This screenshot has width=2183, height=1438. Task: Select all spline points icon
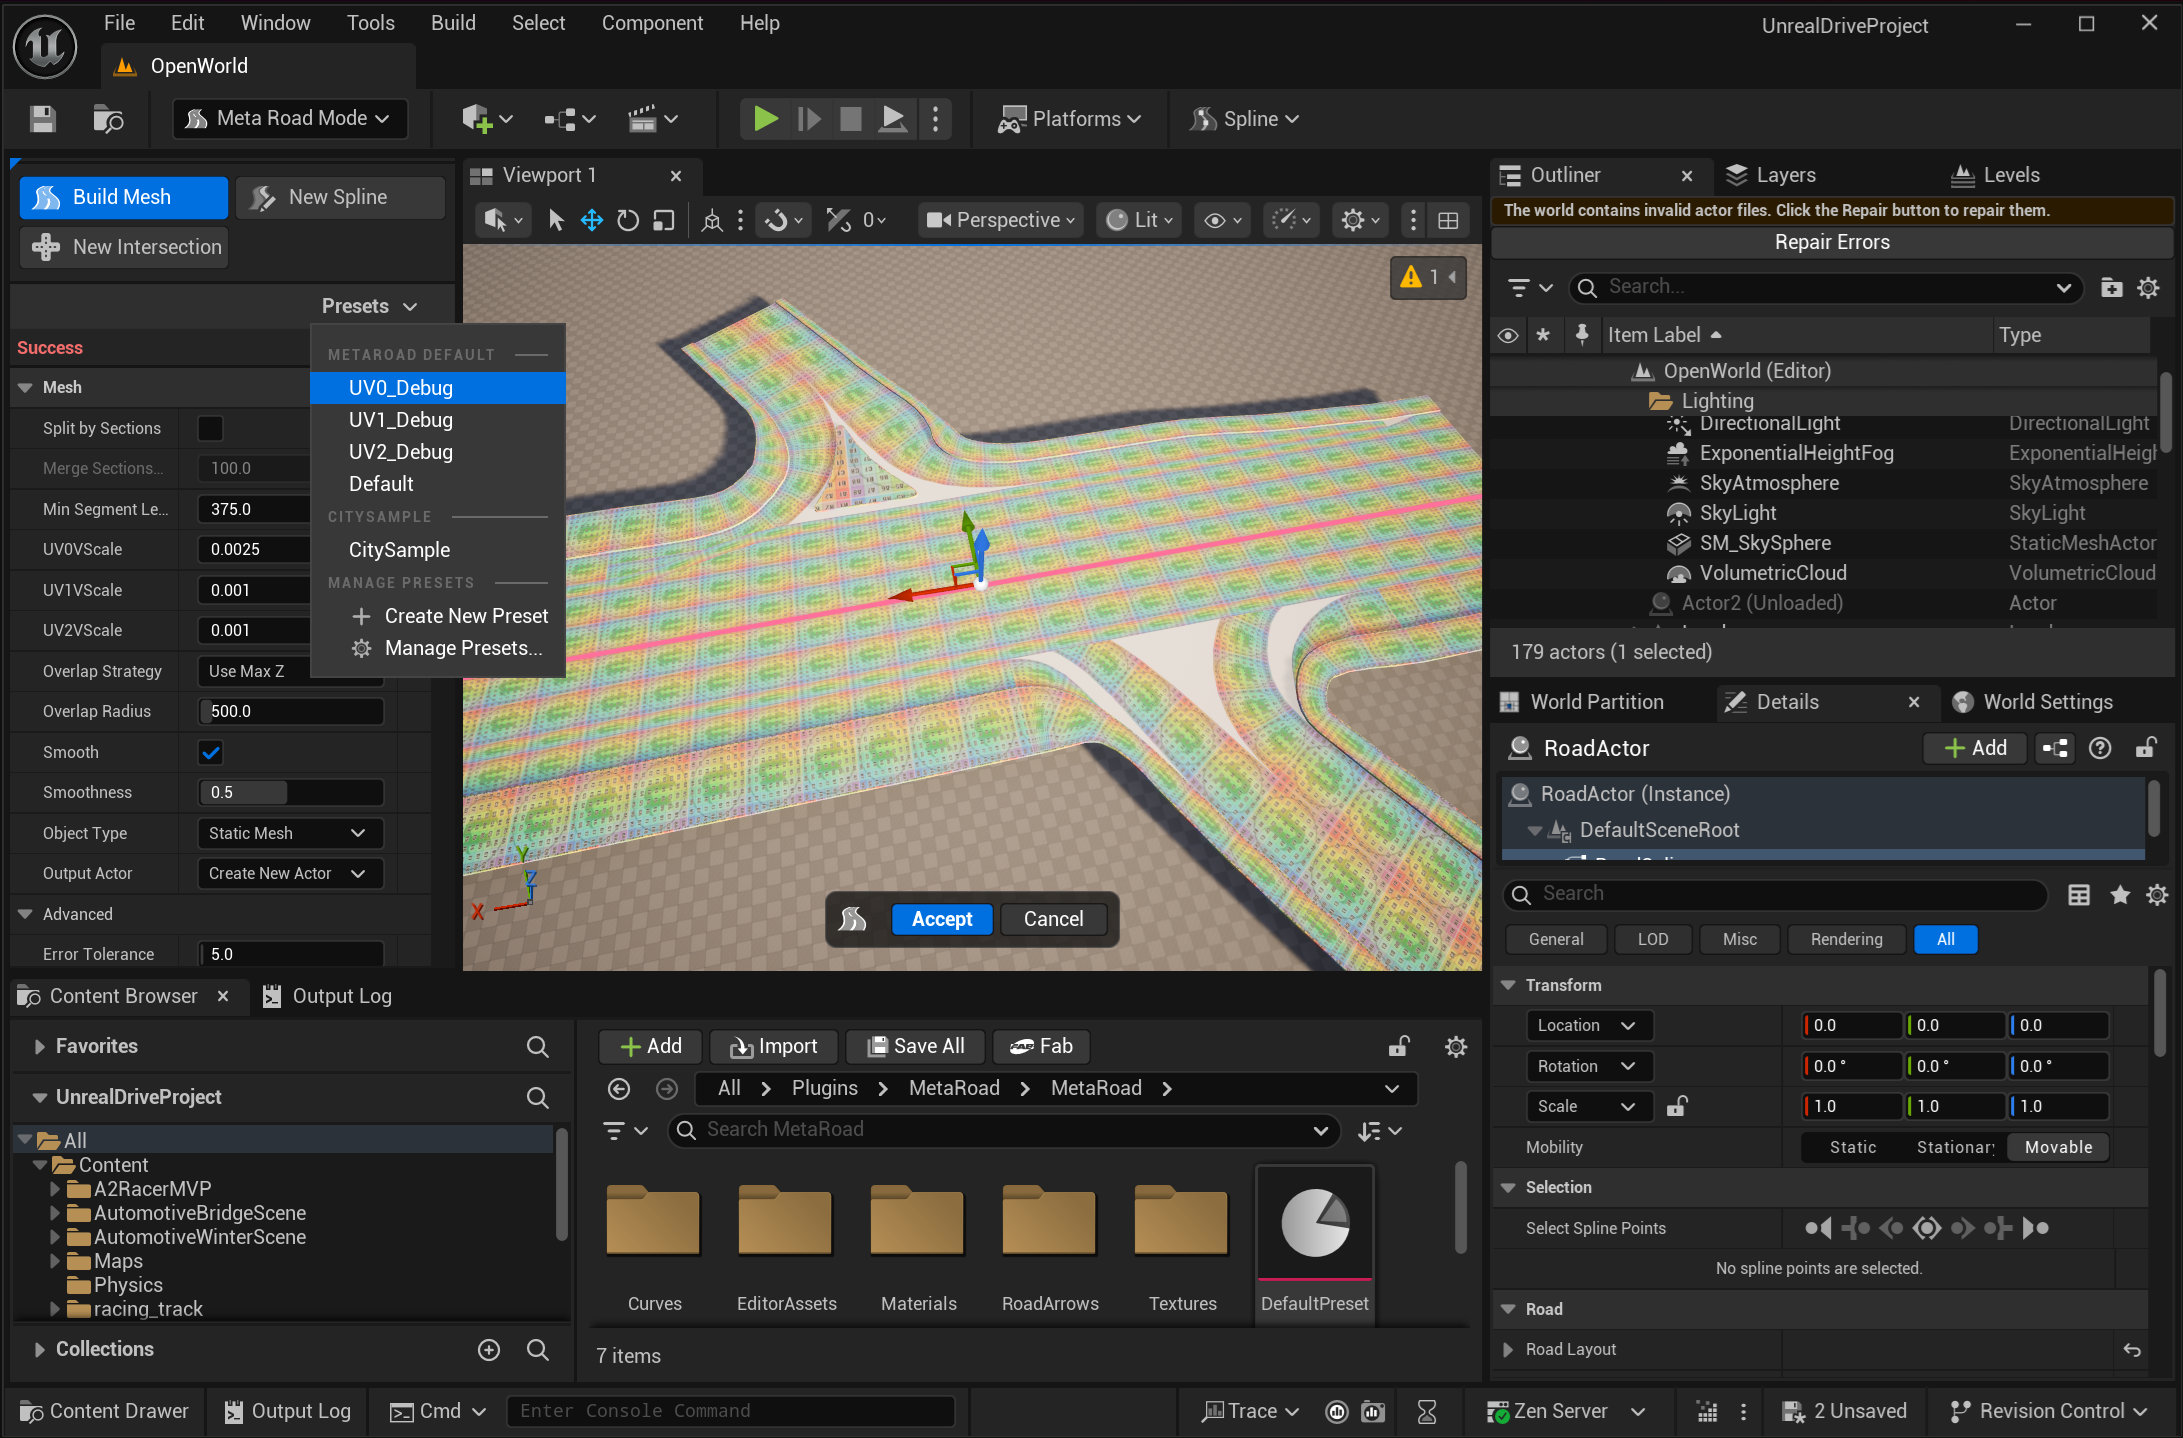[1927, 1228]
